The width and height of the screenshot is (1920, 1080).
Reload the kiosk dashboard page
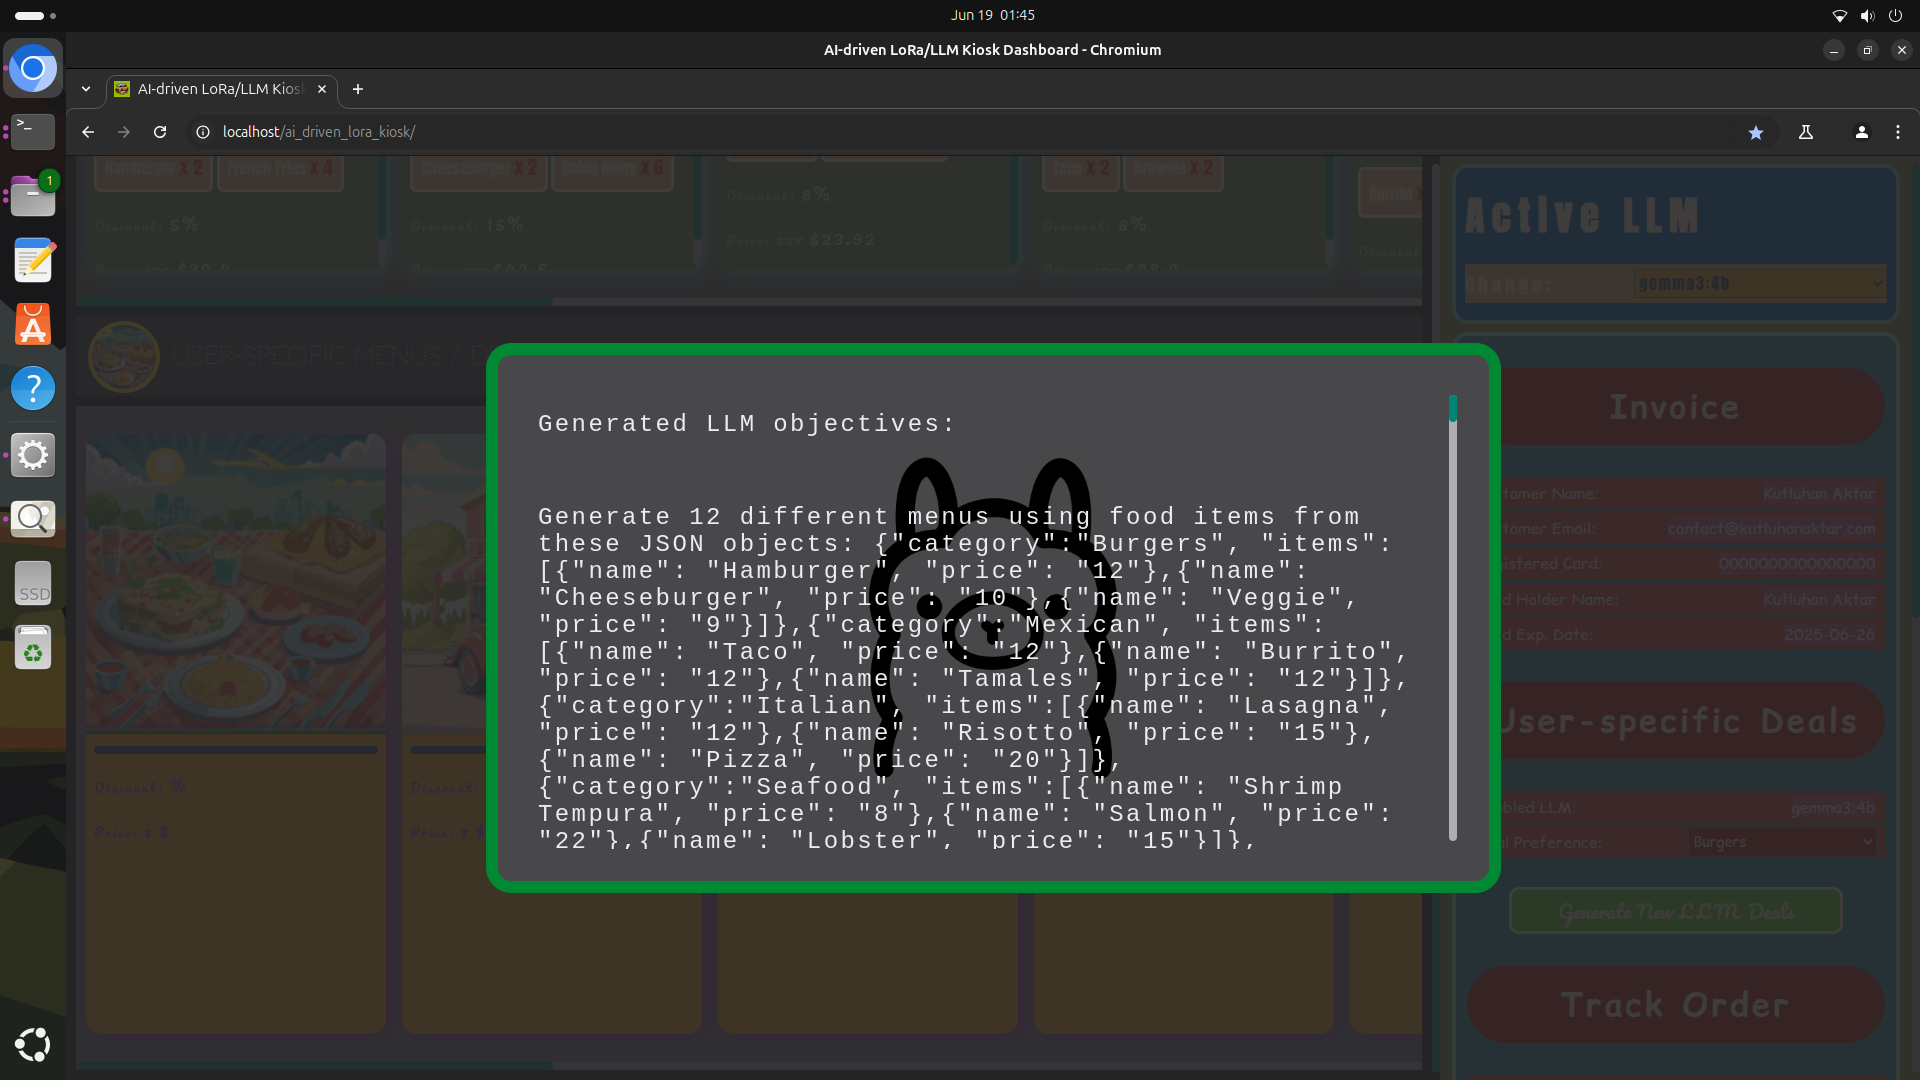pos(160,132)
